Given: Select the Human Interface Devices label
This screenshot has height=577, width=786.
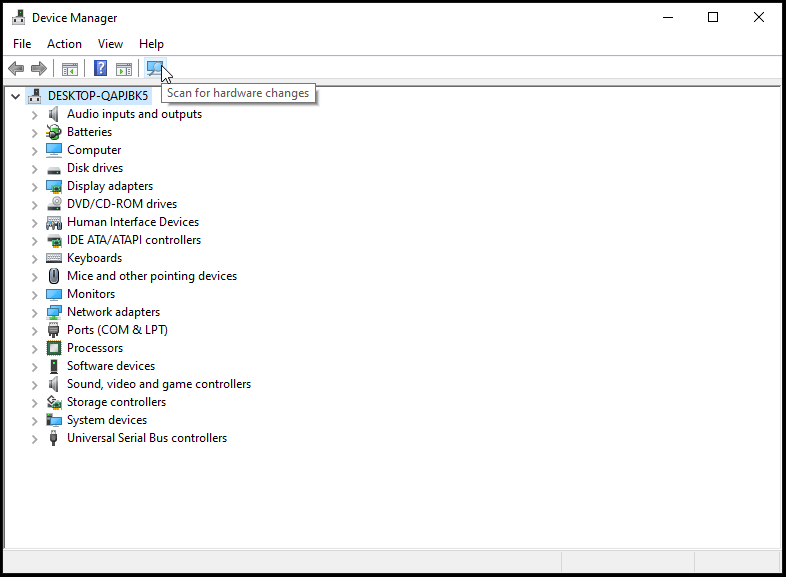Looking at the screenshot, I should click(133, 222).
